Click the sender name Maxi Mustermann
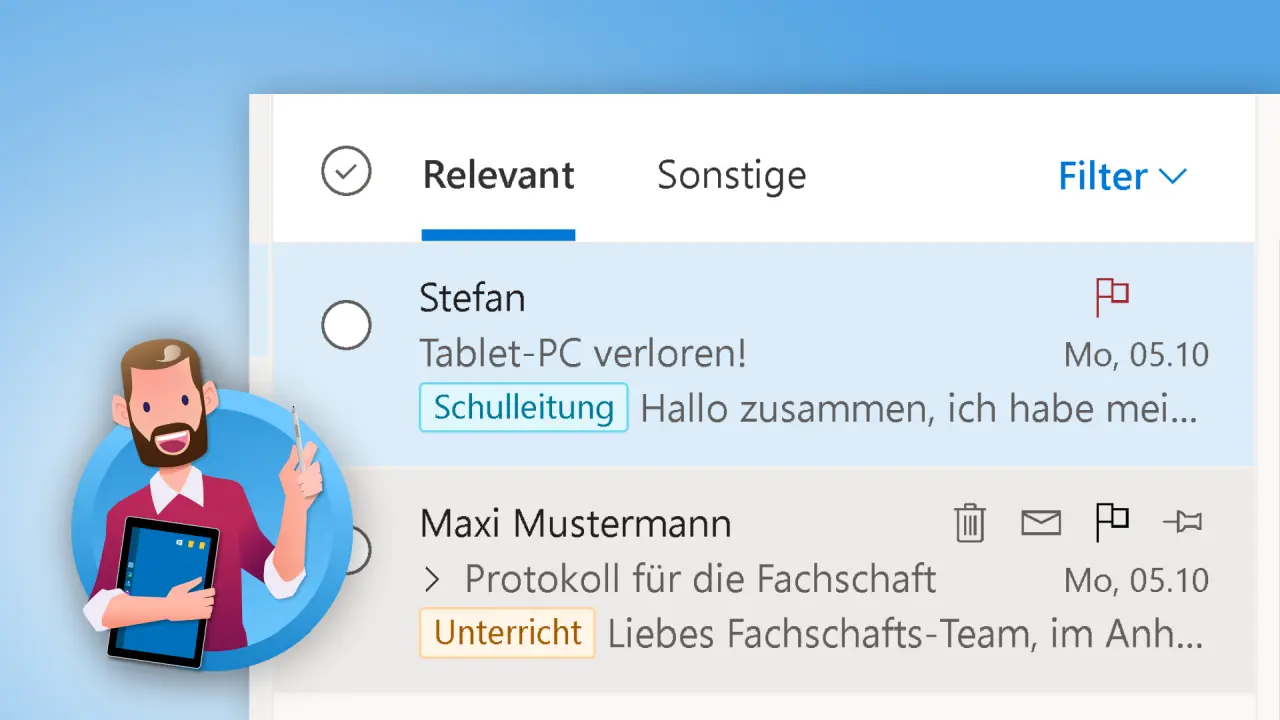The image size is (1280, 720). click(575, 522)
